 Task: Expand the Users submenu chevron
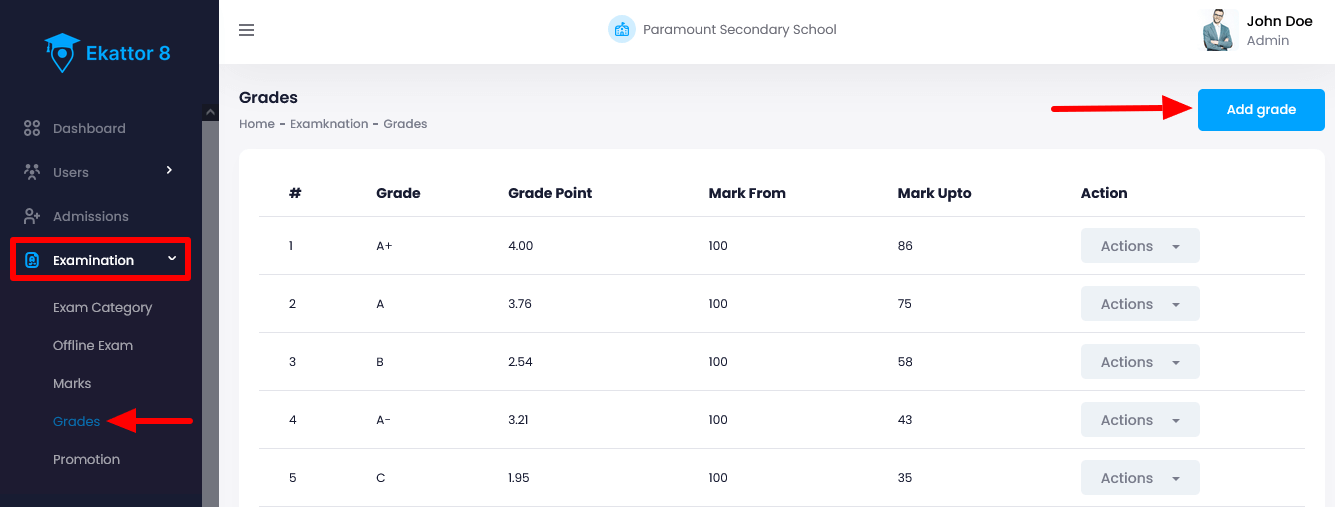click(x=169, y=170)
